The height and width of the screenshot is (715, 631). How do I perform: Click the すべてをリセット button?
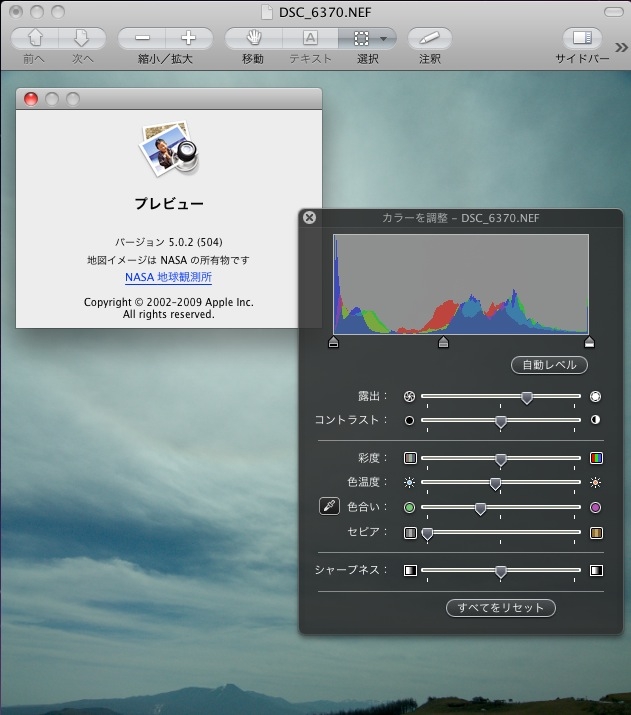pyautogui.click(x=501, y=608)
